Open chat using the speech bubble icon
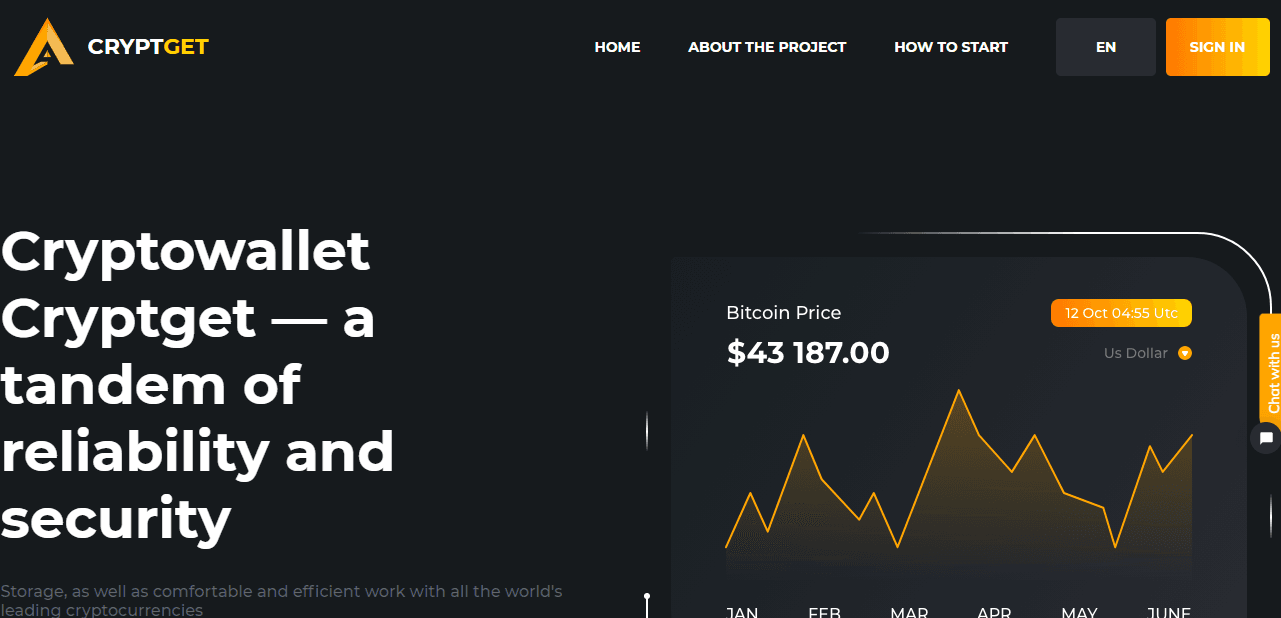This screenshot has width=1281, height=618. click(x=1266, y=437)
